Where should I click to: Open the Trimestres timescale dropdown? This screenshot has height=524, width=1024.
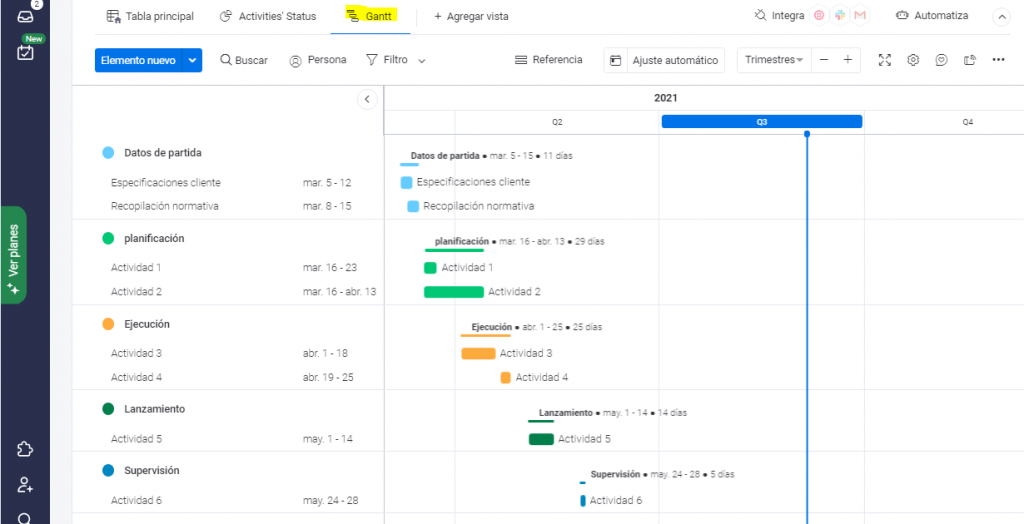click(x=774, y=60)
